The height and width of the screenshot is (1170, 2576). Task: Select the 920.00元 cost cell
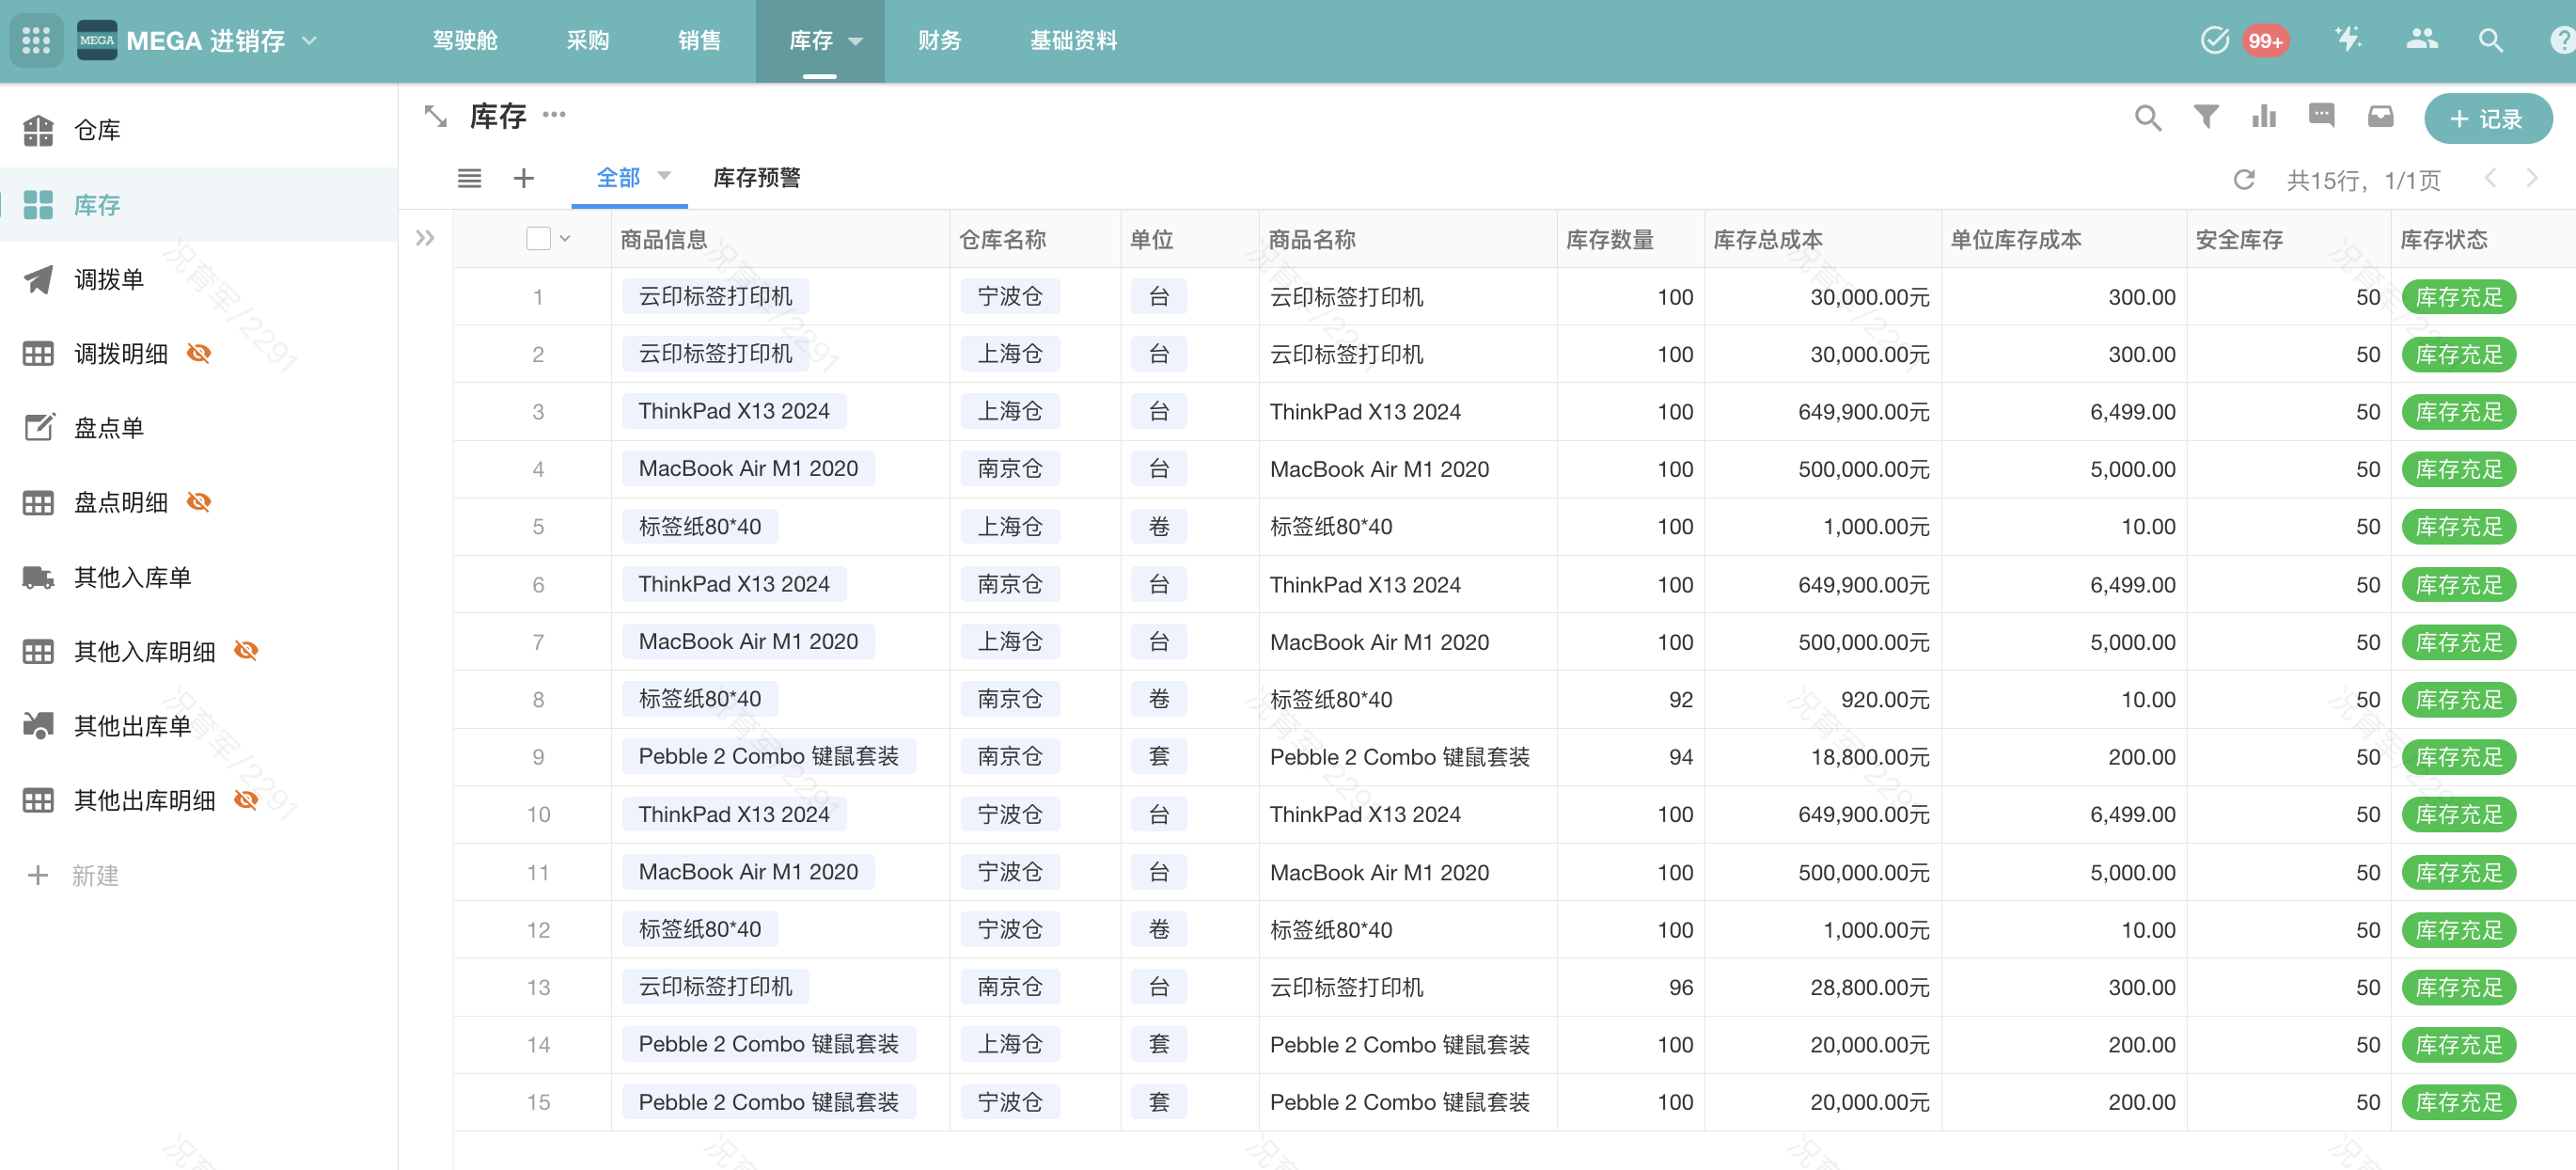(x=1823, y=699)
